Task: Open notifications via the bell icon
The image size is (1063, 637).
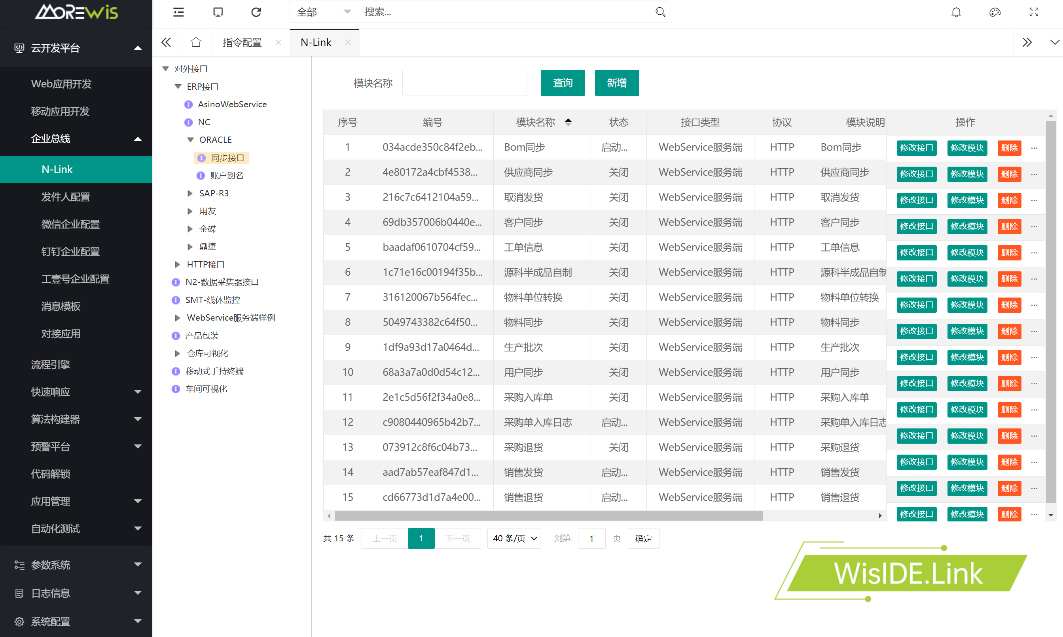Action: (956, 12)
